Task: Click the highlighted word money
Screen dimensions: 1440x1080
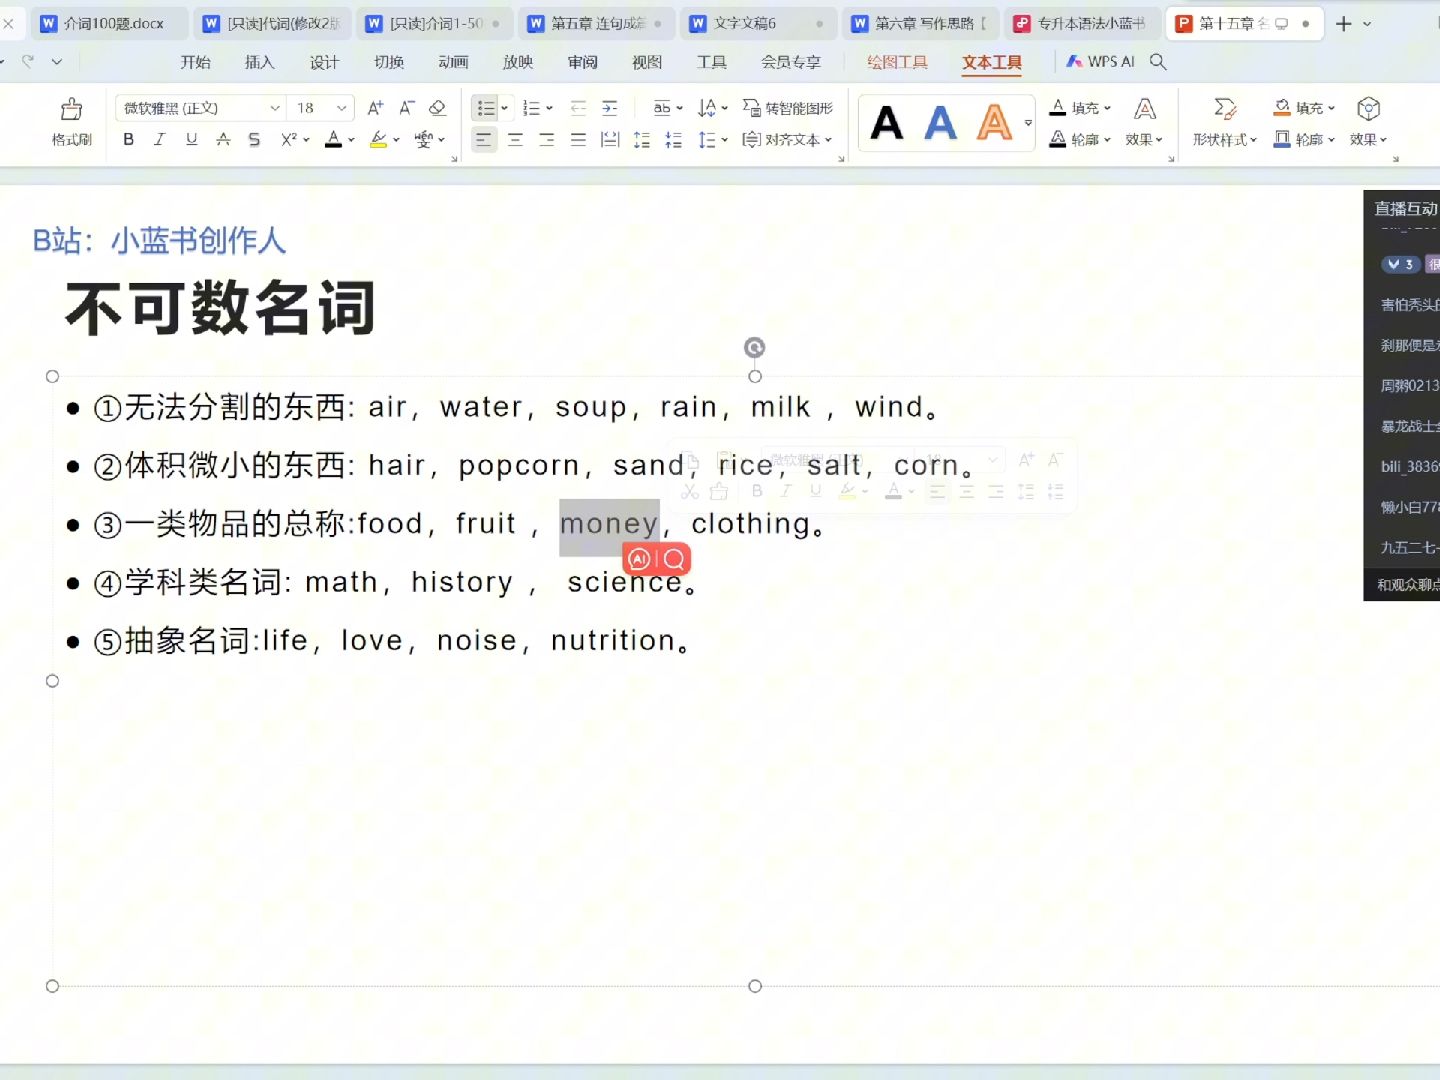Action: coord(609,524)
